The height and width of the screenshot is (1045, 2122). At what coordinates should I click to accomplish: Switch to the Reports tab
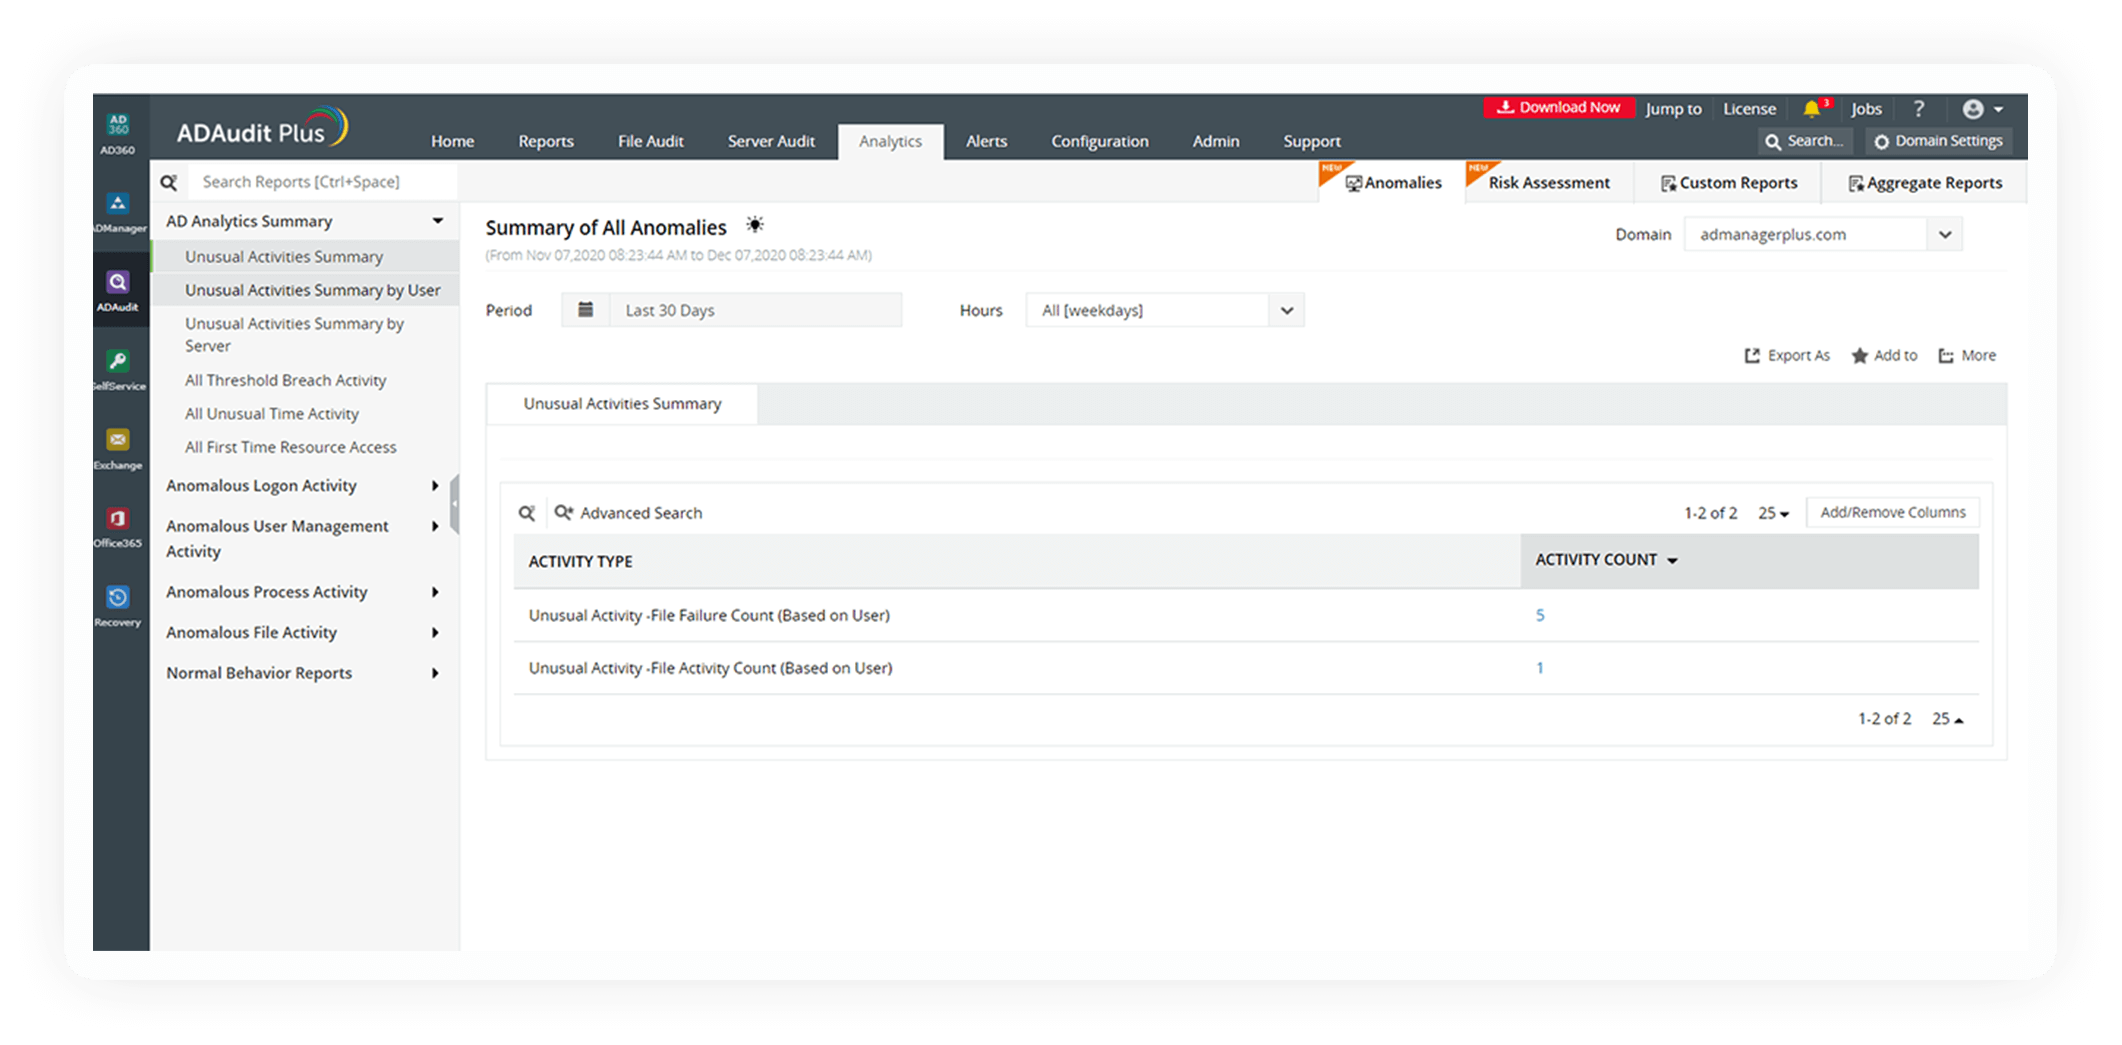click(546, 141)
